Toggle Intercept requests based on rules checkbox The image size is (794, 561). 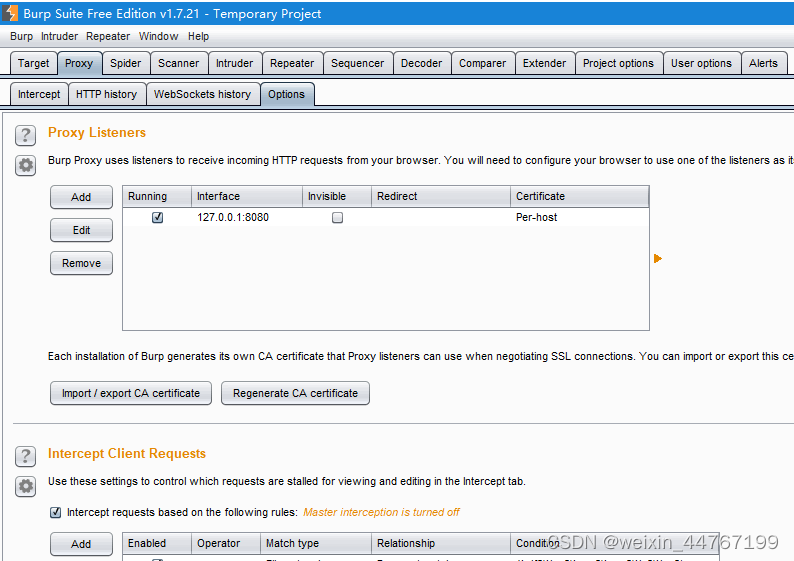pos(56,512)
